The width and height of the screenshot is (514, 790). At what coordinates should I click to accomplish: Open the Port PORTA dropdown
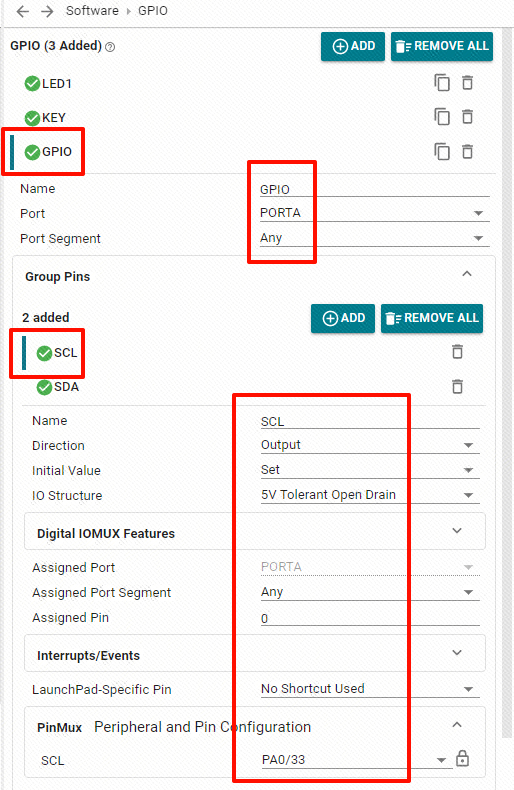pyautogui.click(x=374, y=213)
